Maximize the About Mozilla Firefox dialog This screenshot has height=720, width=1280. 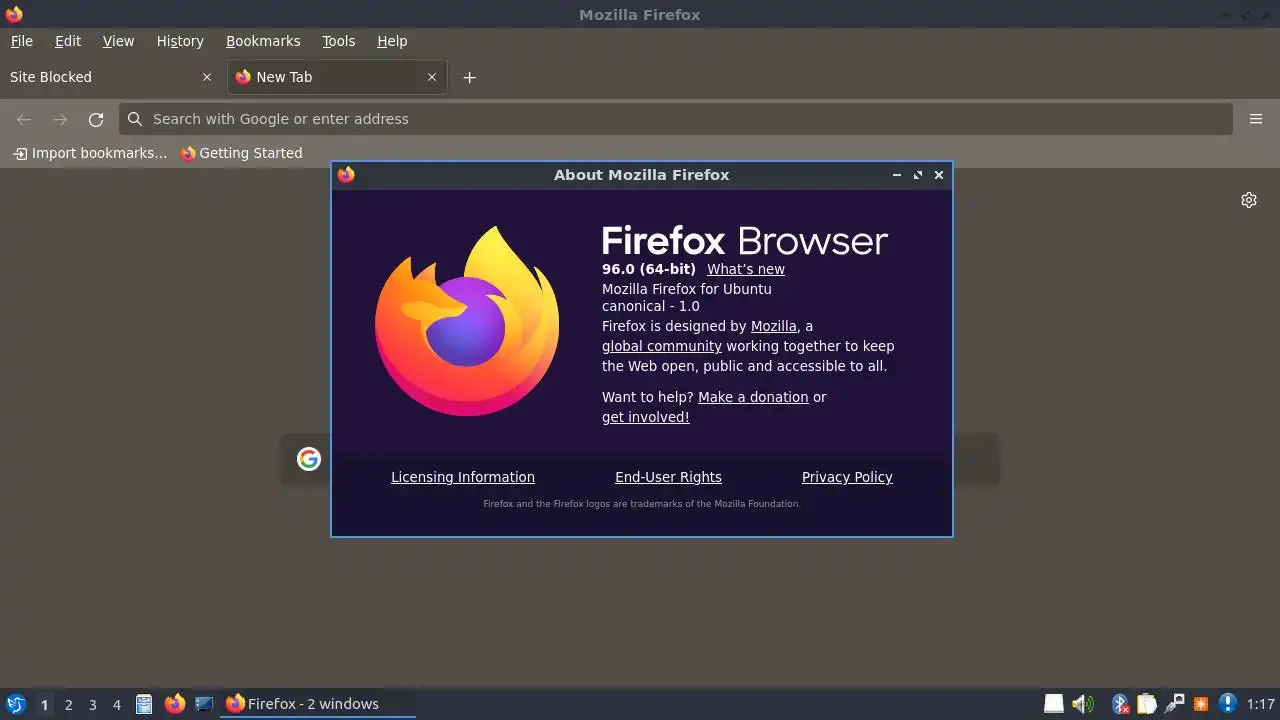click(918, 175)
